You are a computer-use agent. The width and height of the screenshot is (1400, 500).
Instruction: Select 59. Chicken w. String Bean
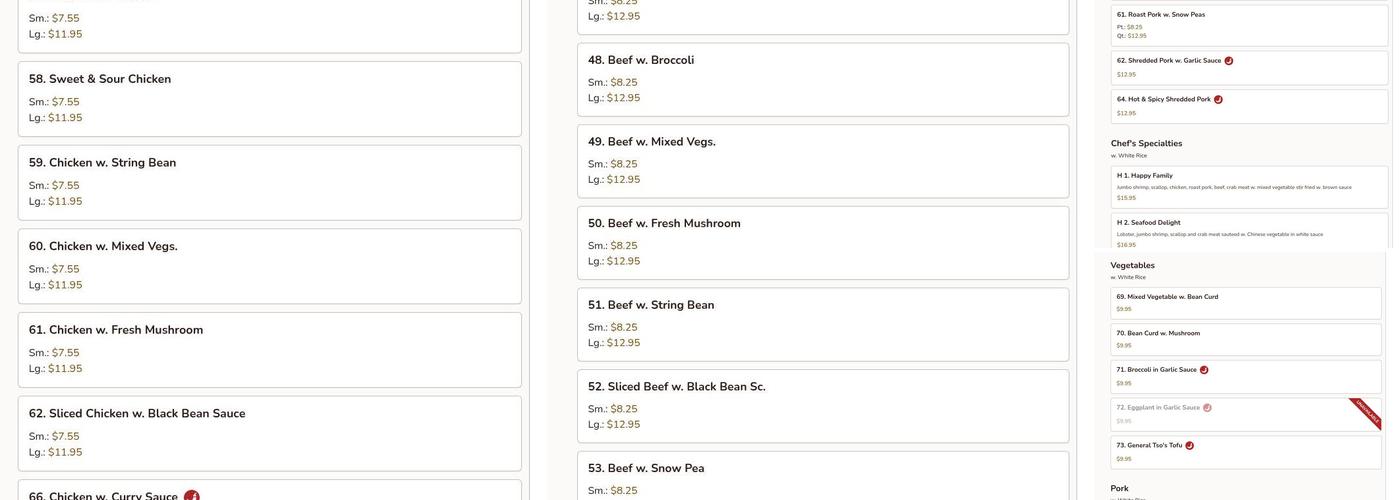pyautogui.click(x=269, y=182)
